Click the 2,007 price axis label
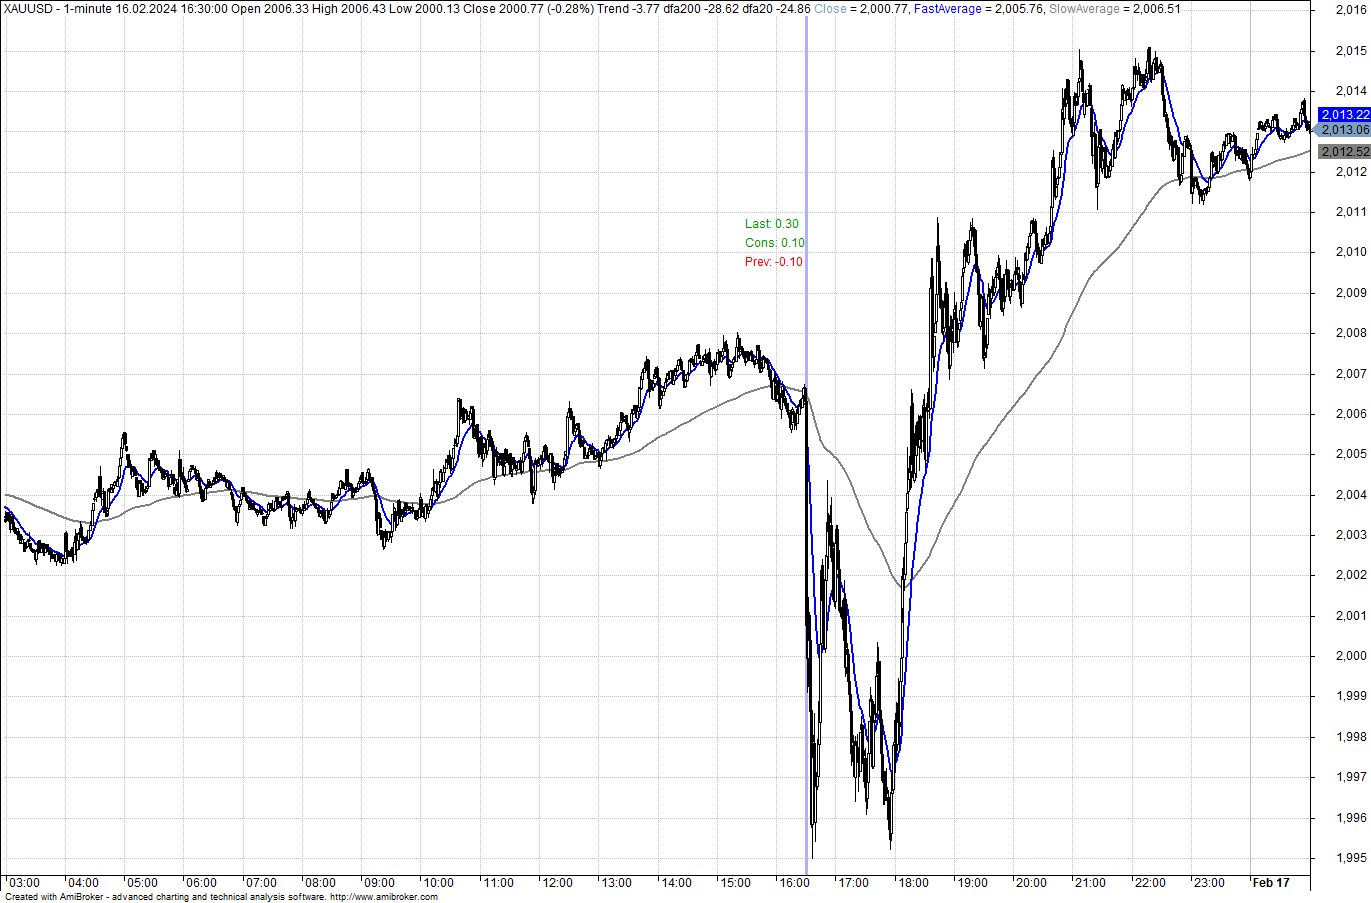This screenshot has width=1371, height=903. coord(1351,374)
